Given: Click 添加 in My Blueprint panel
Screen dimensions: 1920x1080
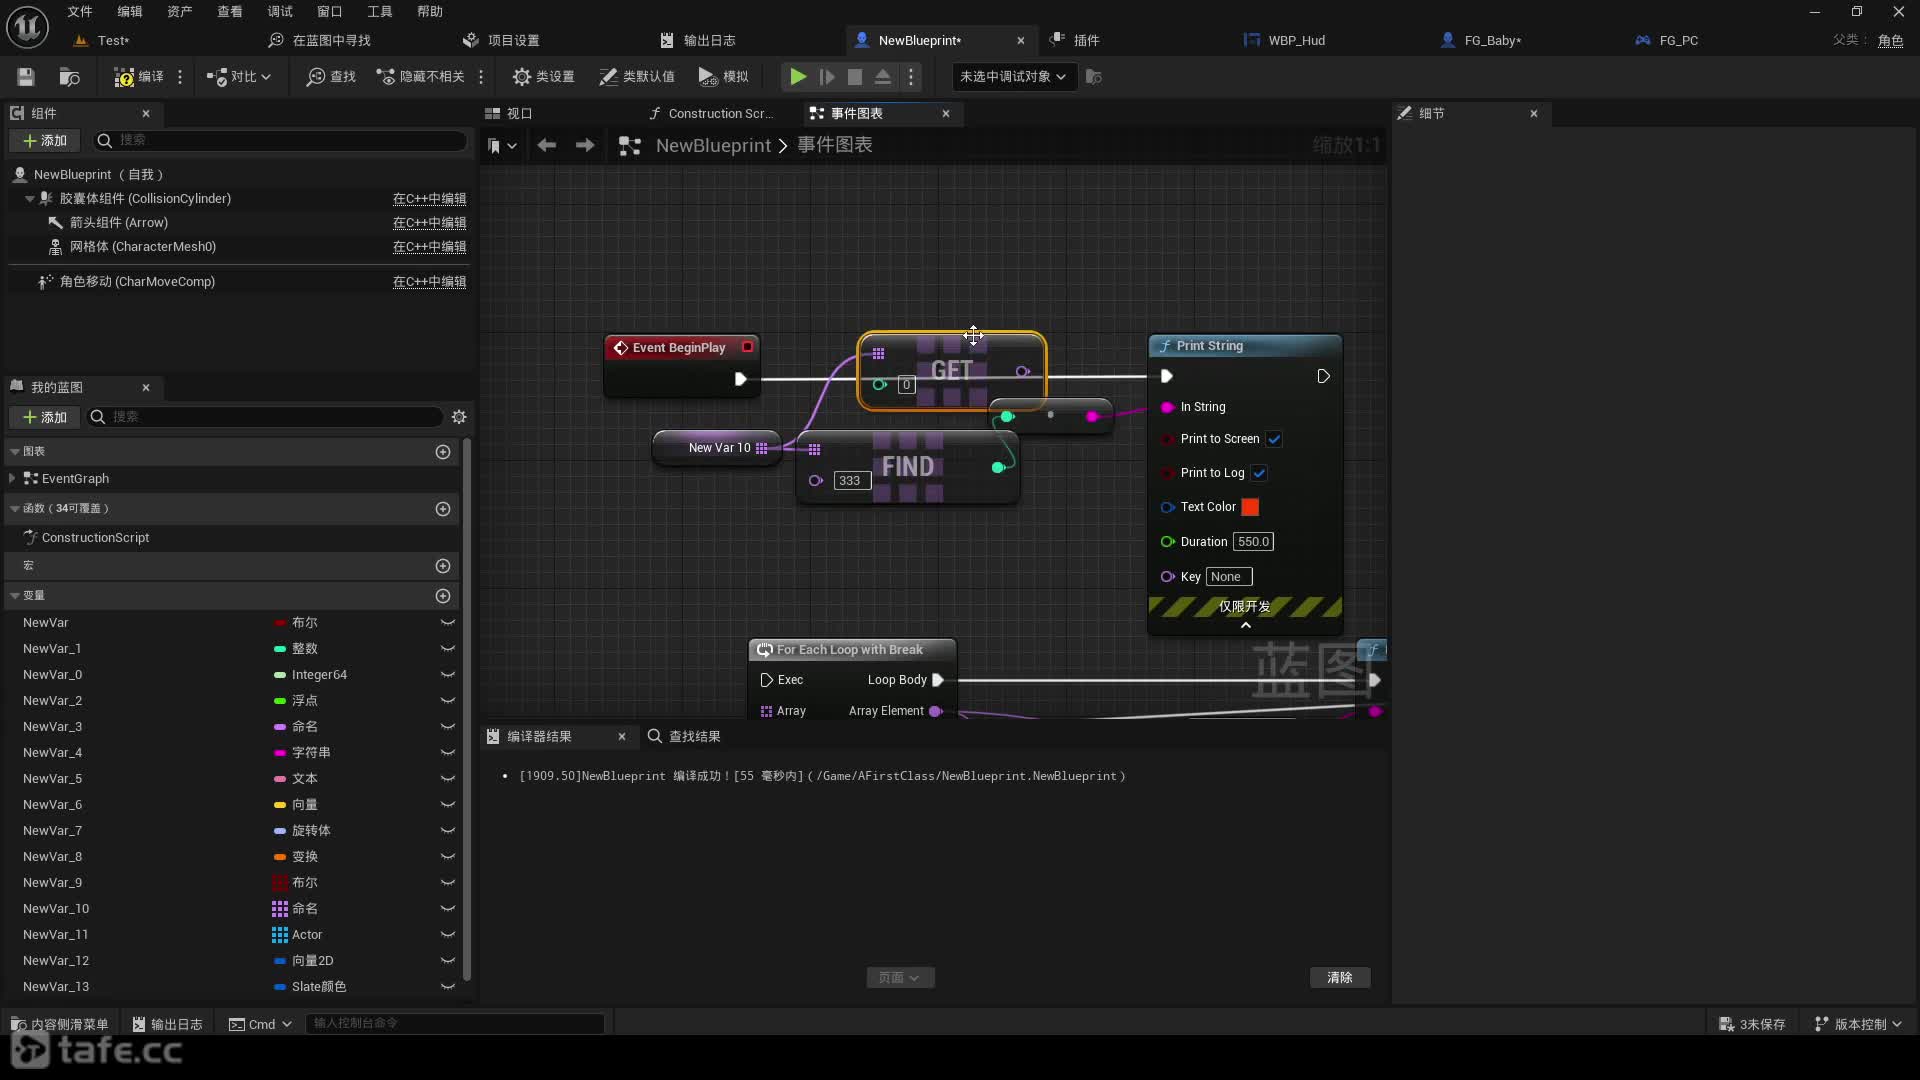Looking at the screenshot, I should [x=45, y=417].
